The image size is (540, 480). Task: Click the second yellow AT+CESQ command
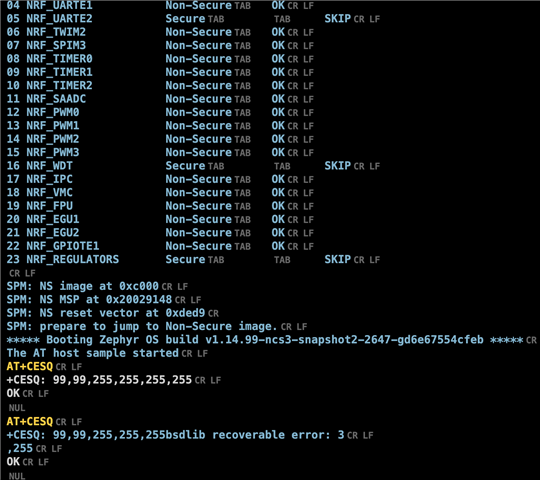click(x=30, y=421)
